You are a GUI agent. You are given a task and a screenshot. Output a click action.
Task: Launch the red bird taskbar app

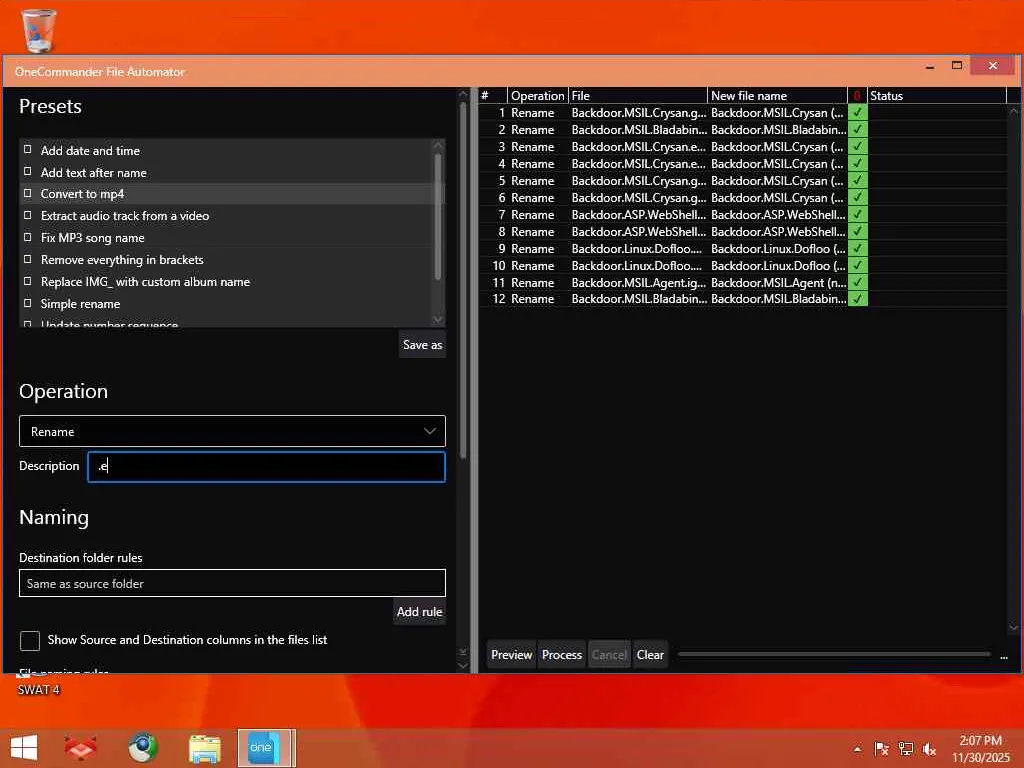pos(80,748)
